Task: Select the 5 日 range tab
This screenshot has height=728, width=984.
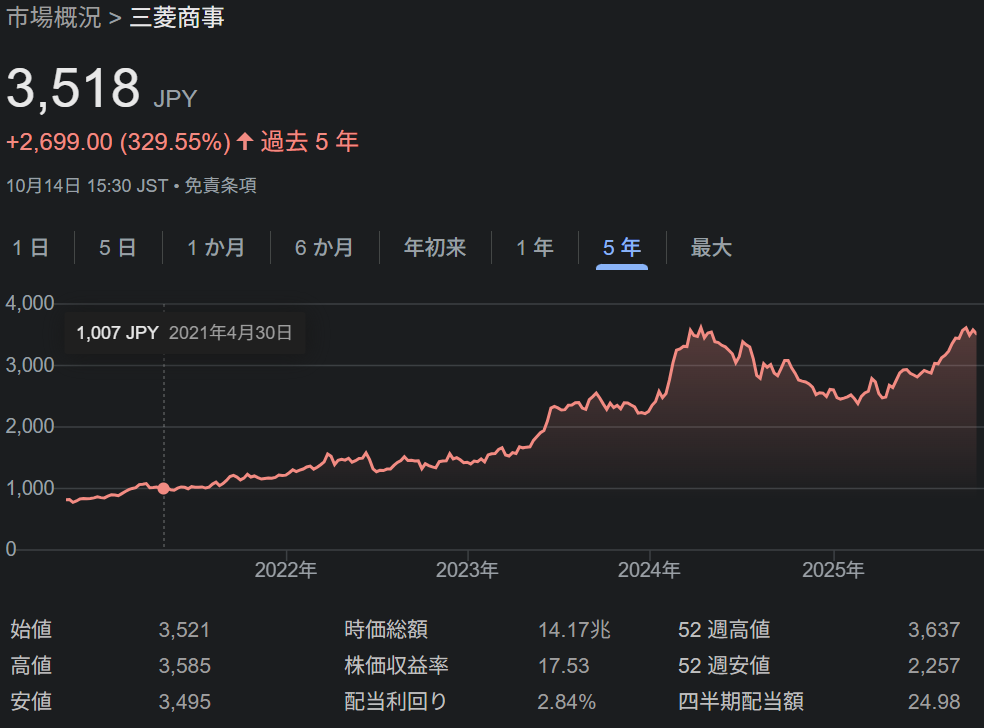Action: pyautogui.click(x=117, y=248)
